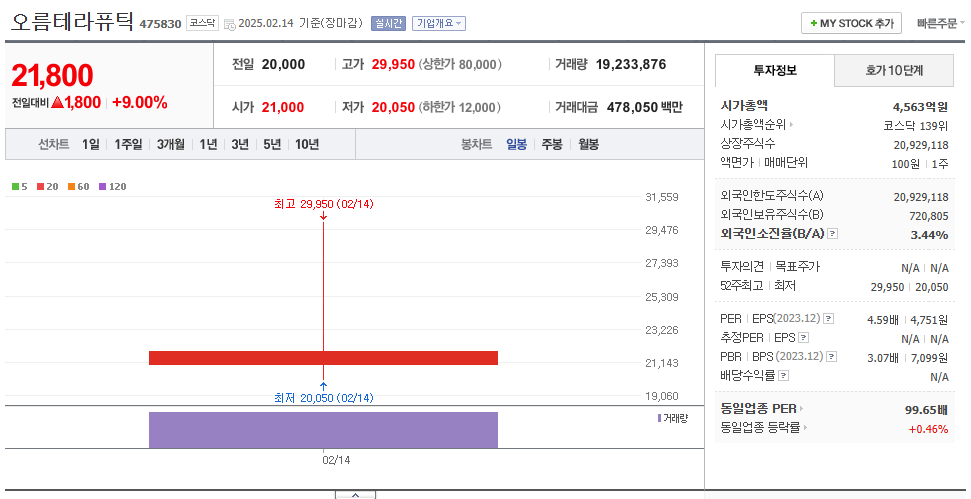Image resolution: width=971 pixels, height=499 pixels.
Task: Click the 02/14 date on the chart axis
Action: click(336, 460)
